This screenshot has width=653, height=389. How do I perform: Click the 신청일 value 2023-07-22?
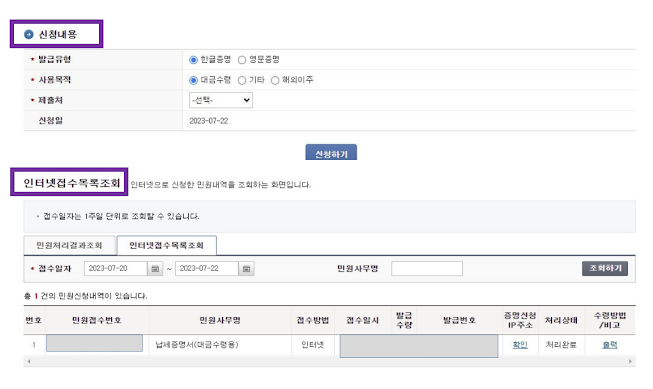209,121
